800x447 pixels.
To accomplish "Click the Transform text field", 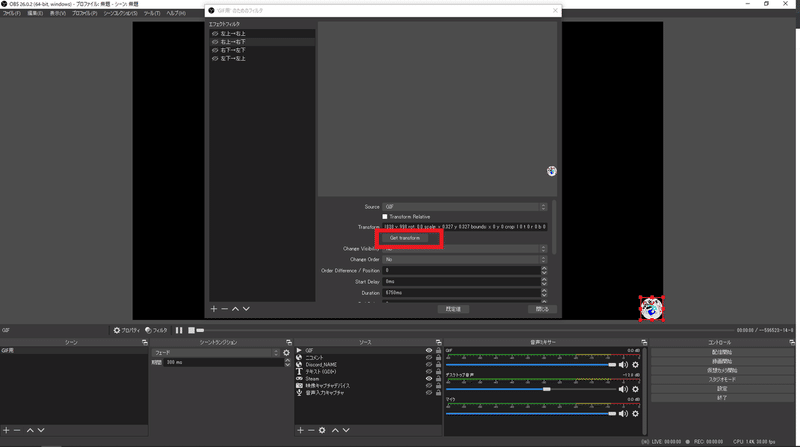I will 465,227.
